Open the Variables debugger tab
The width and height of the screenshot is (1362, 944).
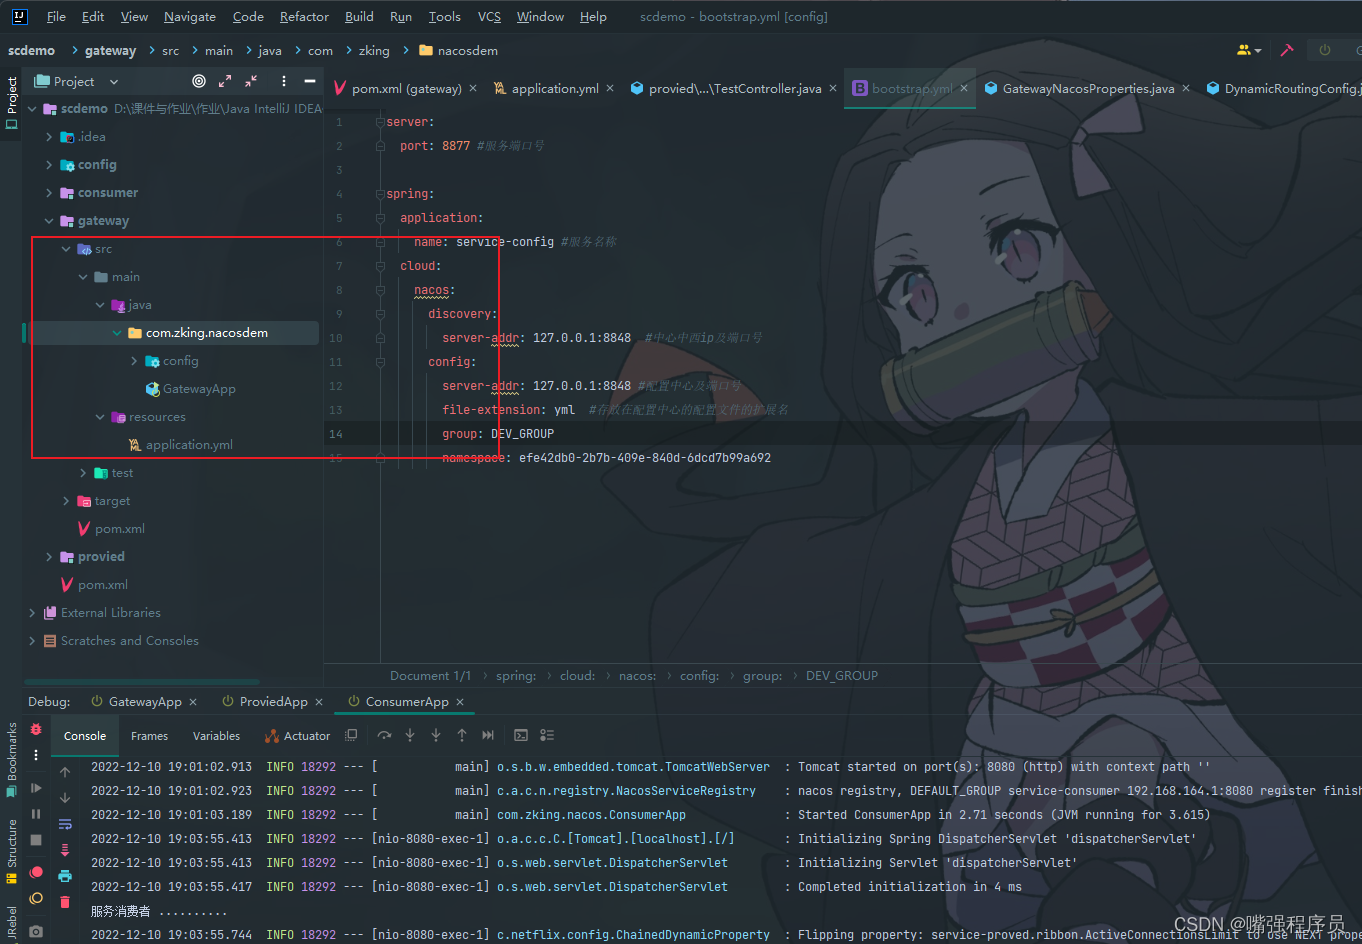click(x=216, y=736)
